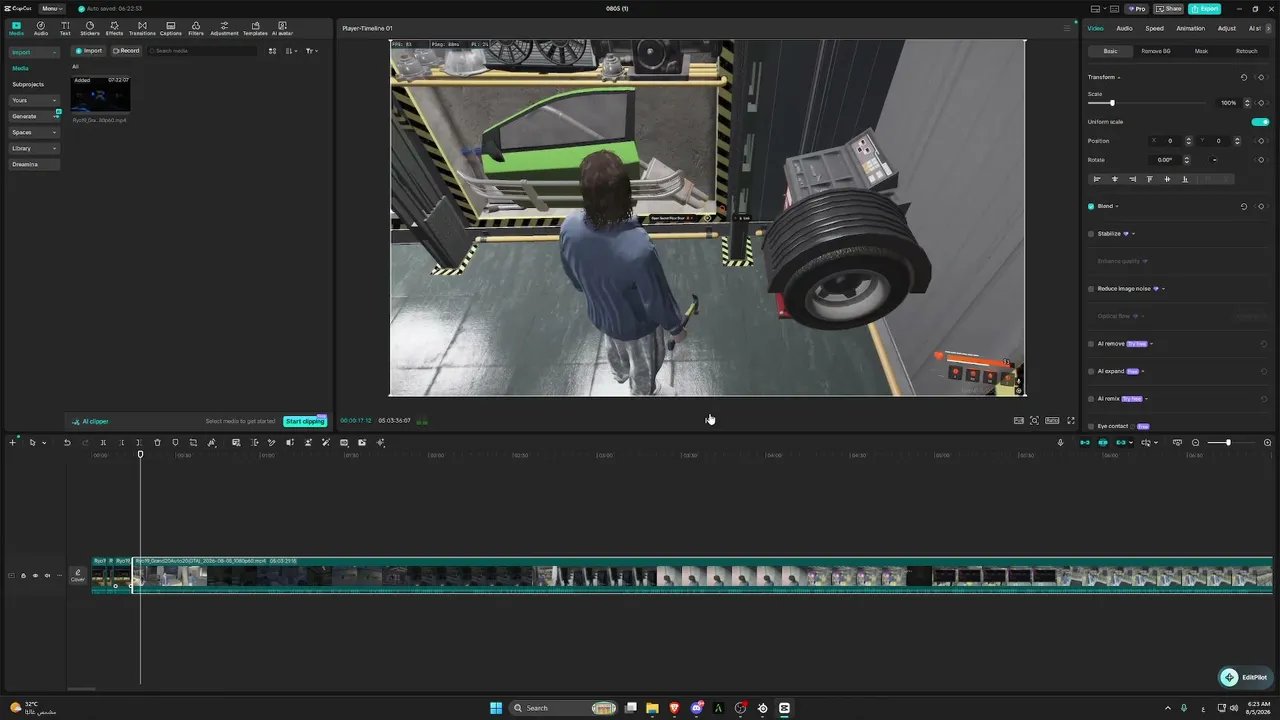Click the crop tool in timeline toolbar

click(x=193, y=443)
